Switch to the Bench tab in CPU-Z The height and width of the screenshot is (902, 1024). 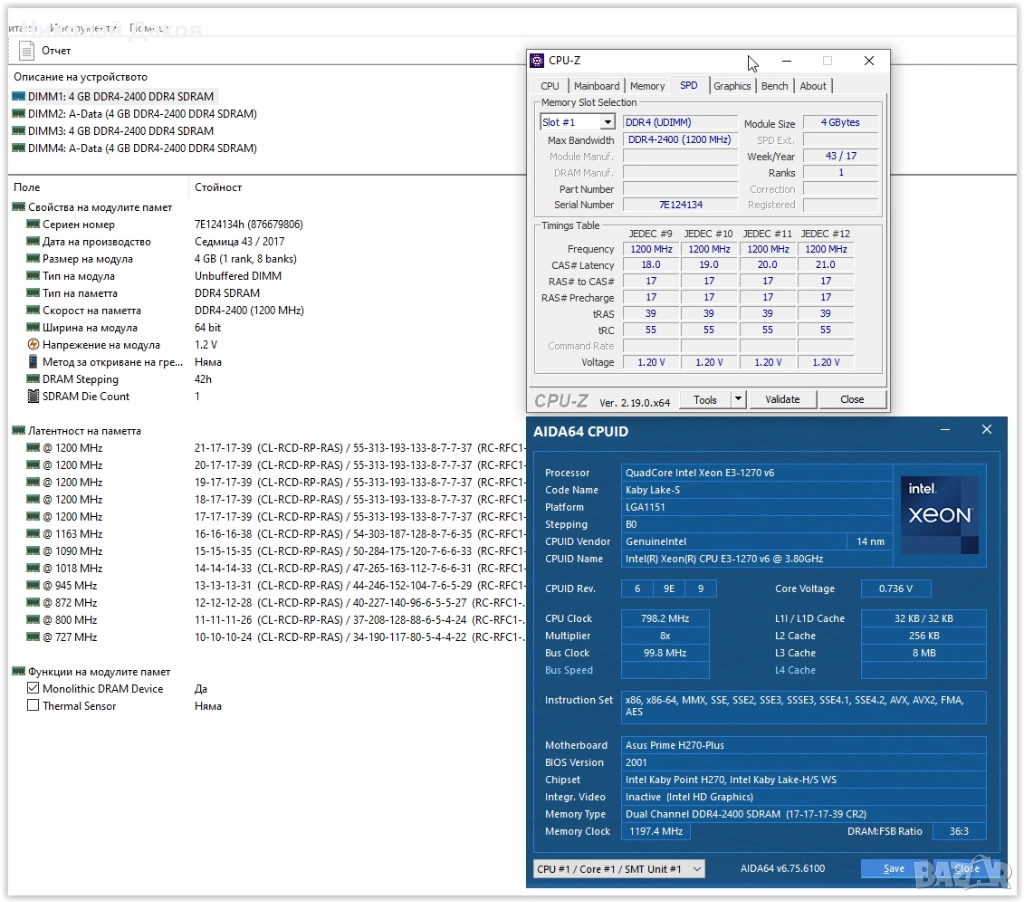point(774,86)
